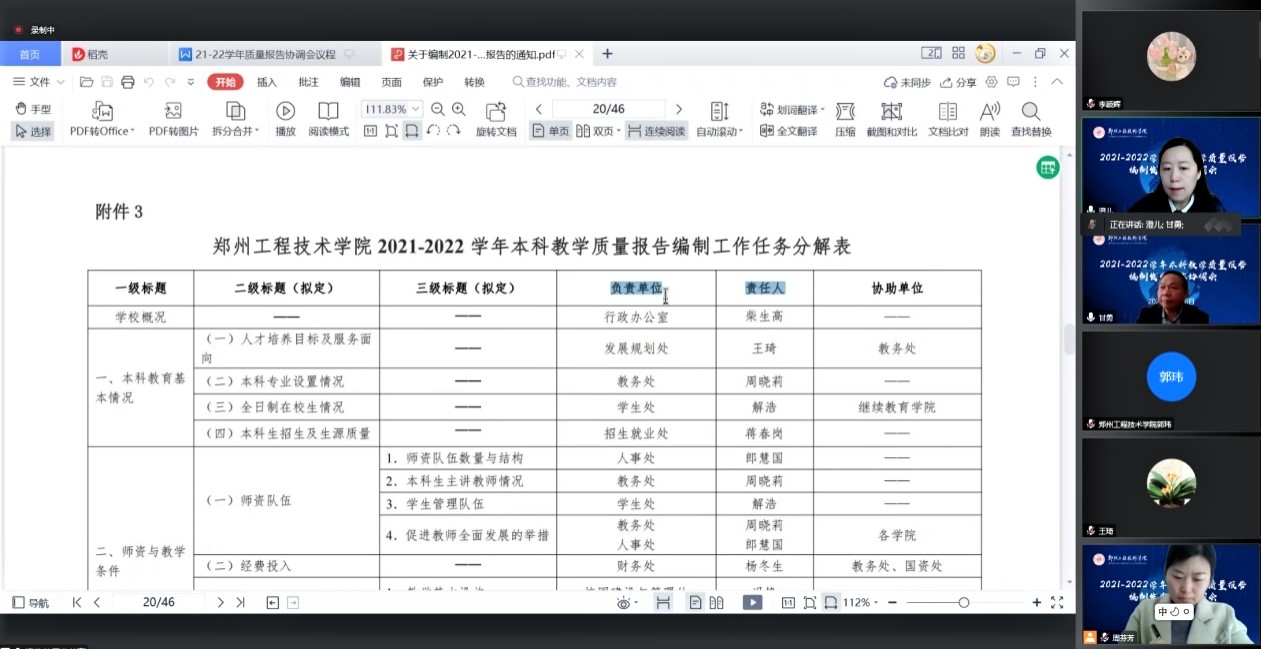
Task: Click 全文翻译 full text translate
Action: pyautogui.click(x=790, y=131)
